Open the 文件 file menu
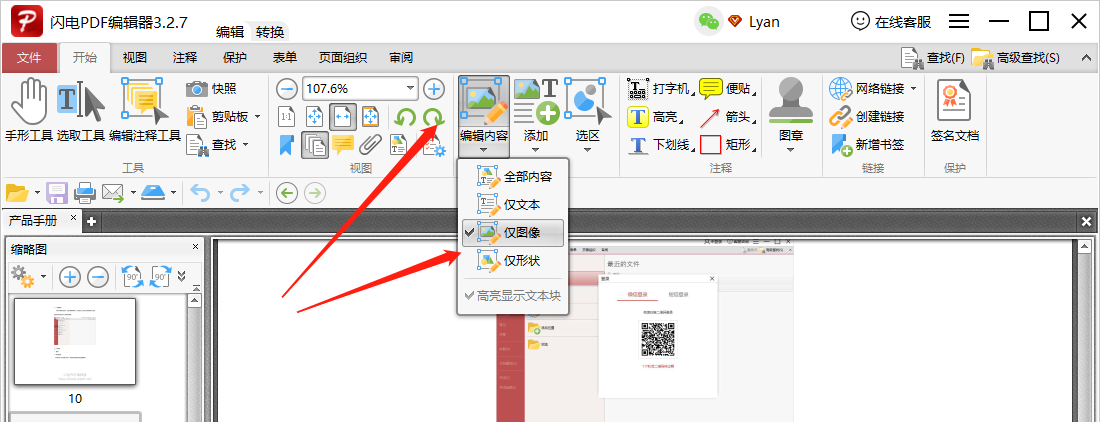 [x=29, y=58]
